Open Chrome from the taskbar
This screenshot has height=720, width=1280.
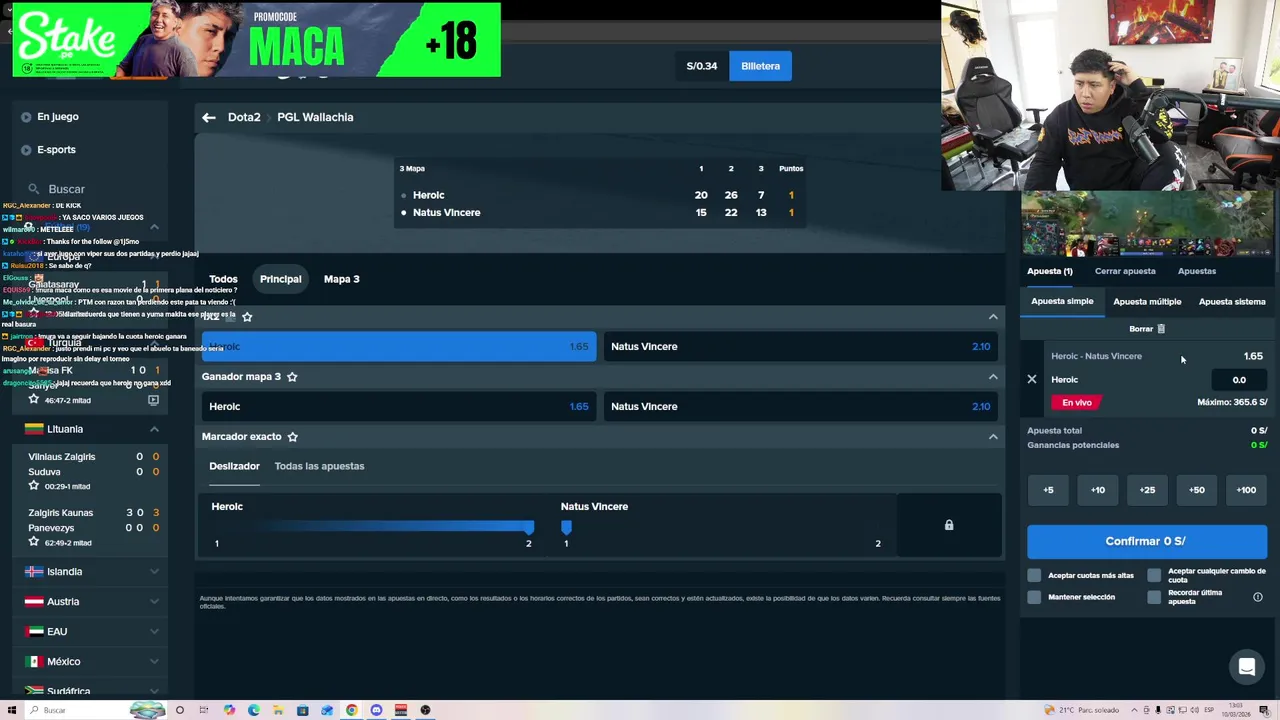point(352,710)
